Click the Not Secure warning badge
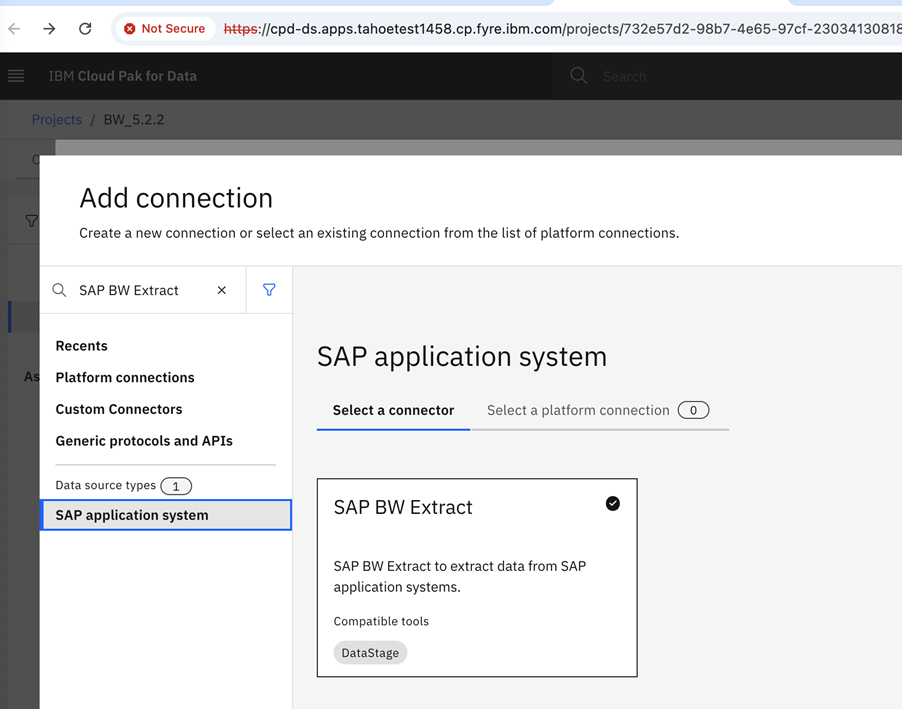 [165, 29]
